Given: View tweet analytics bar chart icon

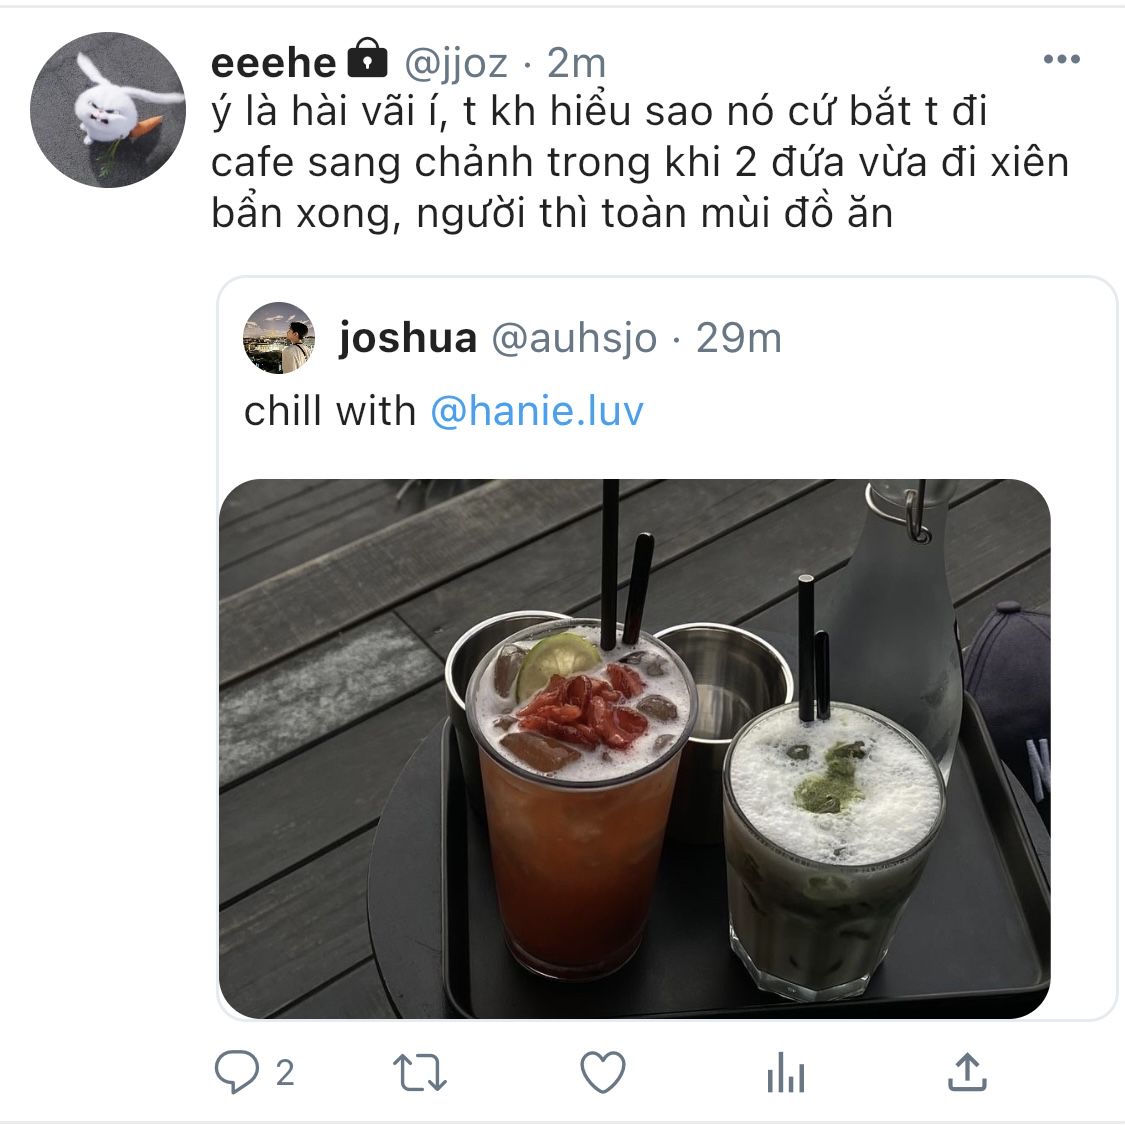Looking at the screenshot, I should (786, 1073).
